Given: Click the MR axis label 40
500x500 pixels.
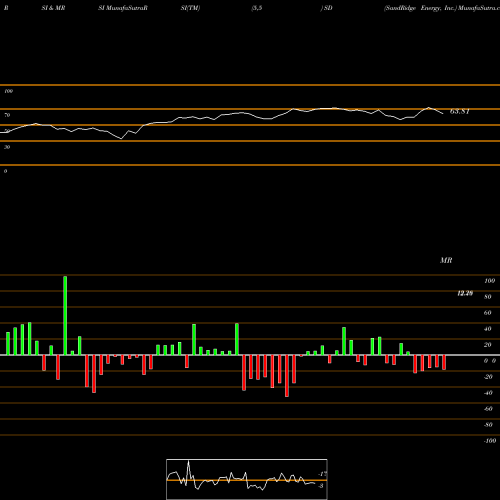Looking at the screenshot, I should (488, 329).
